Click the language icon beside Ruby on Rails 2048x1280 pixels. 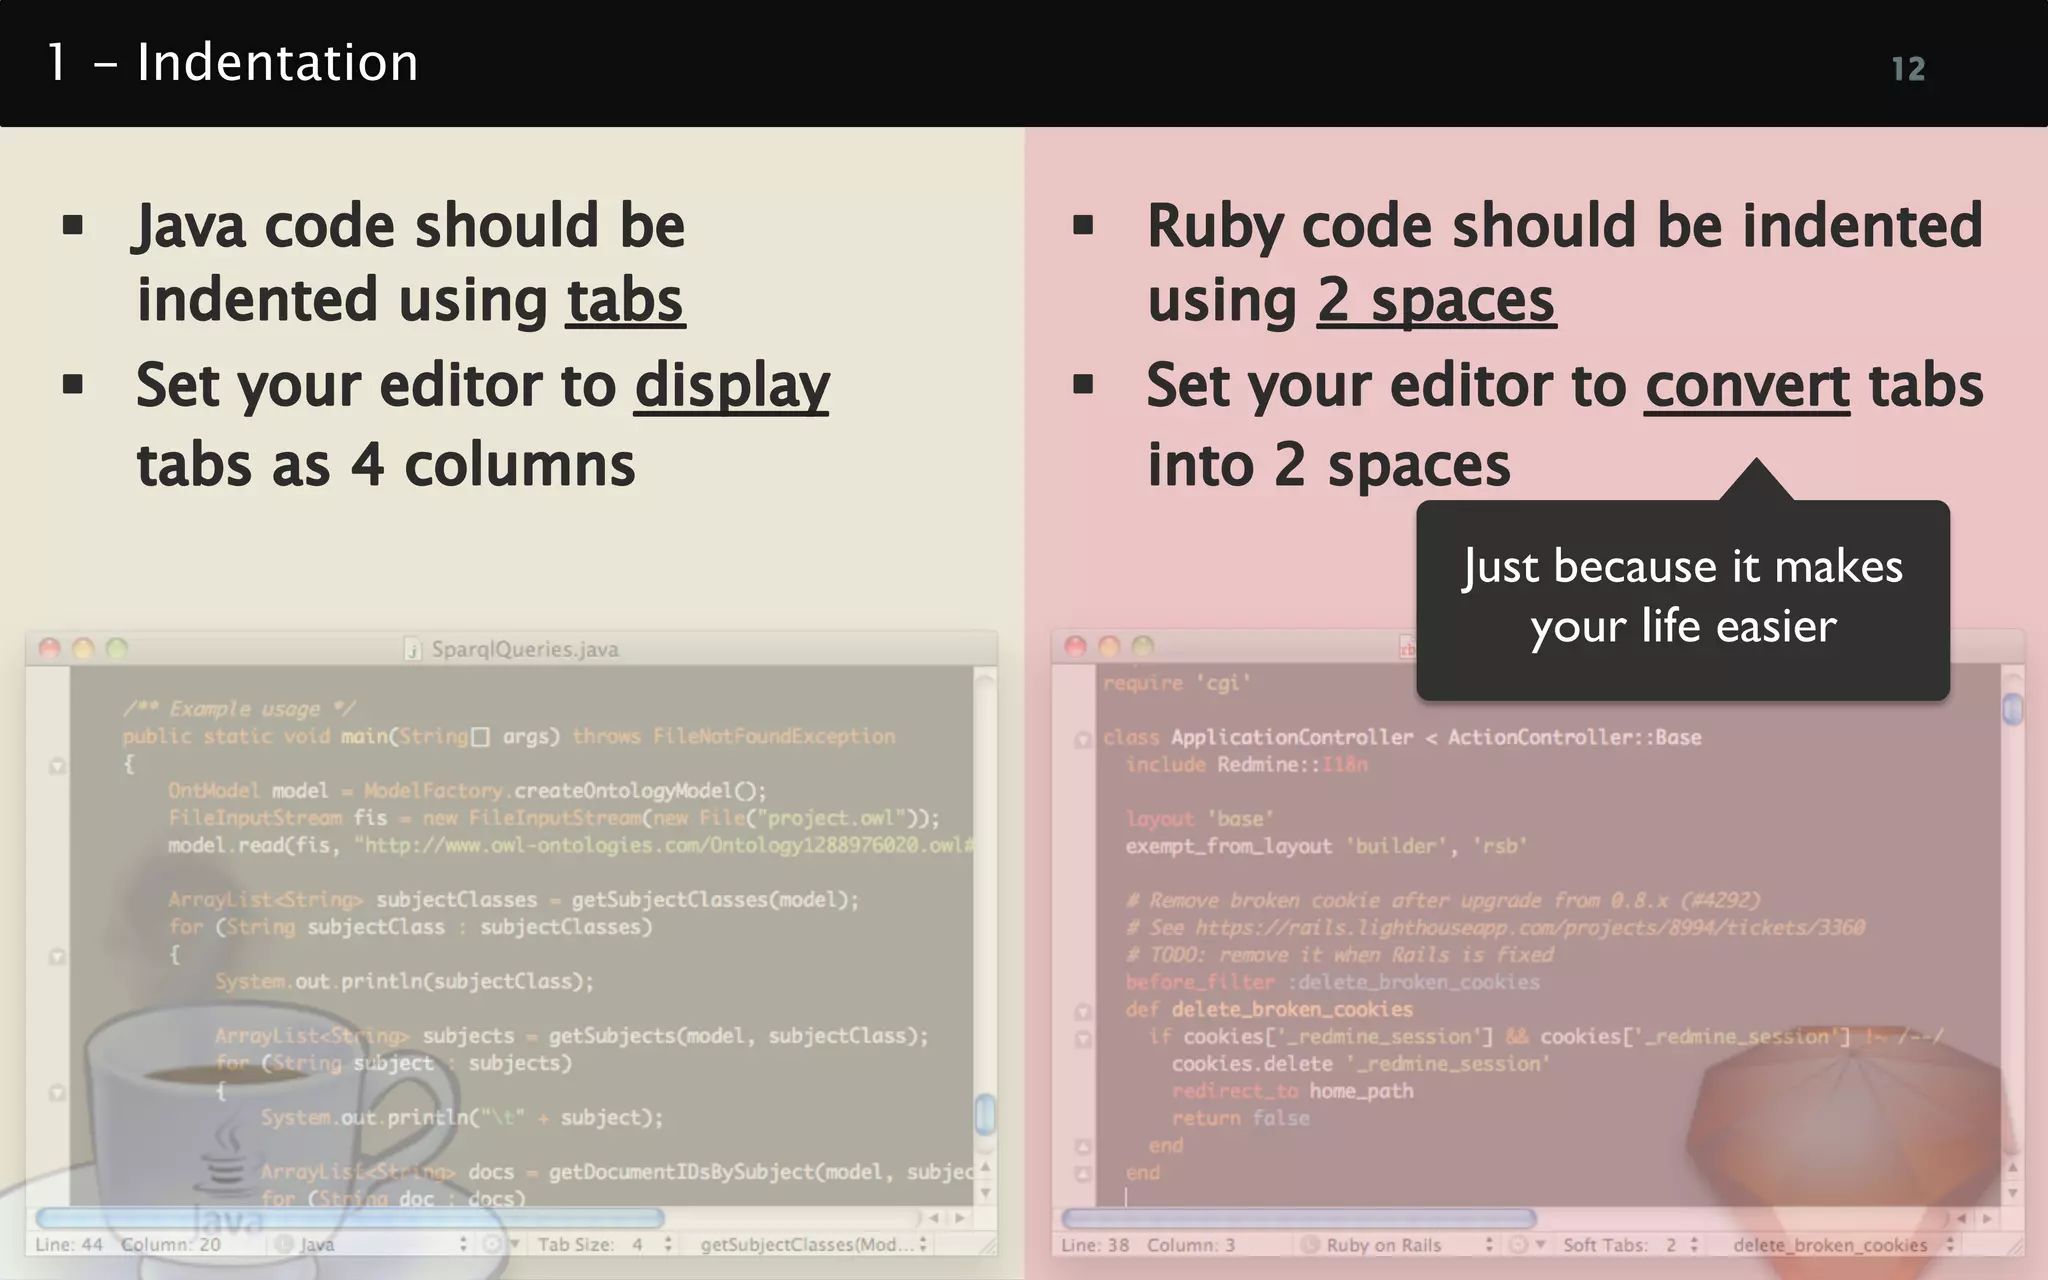[1309, 1245]
